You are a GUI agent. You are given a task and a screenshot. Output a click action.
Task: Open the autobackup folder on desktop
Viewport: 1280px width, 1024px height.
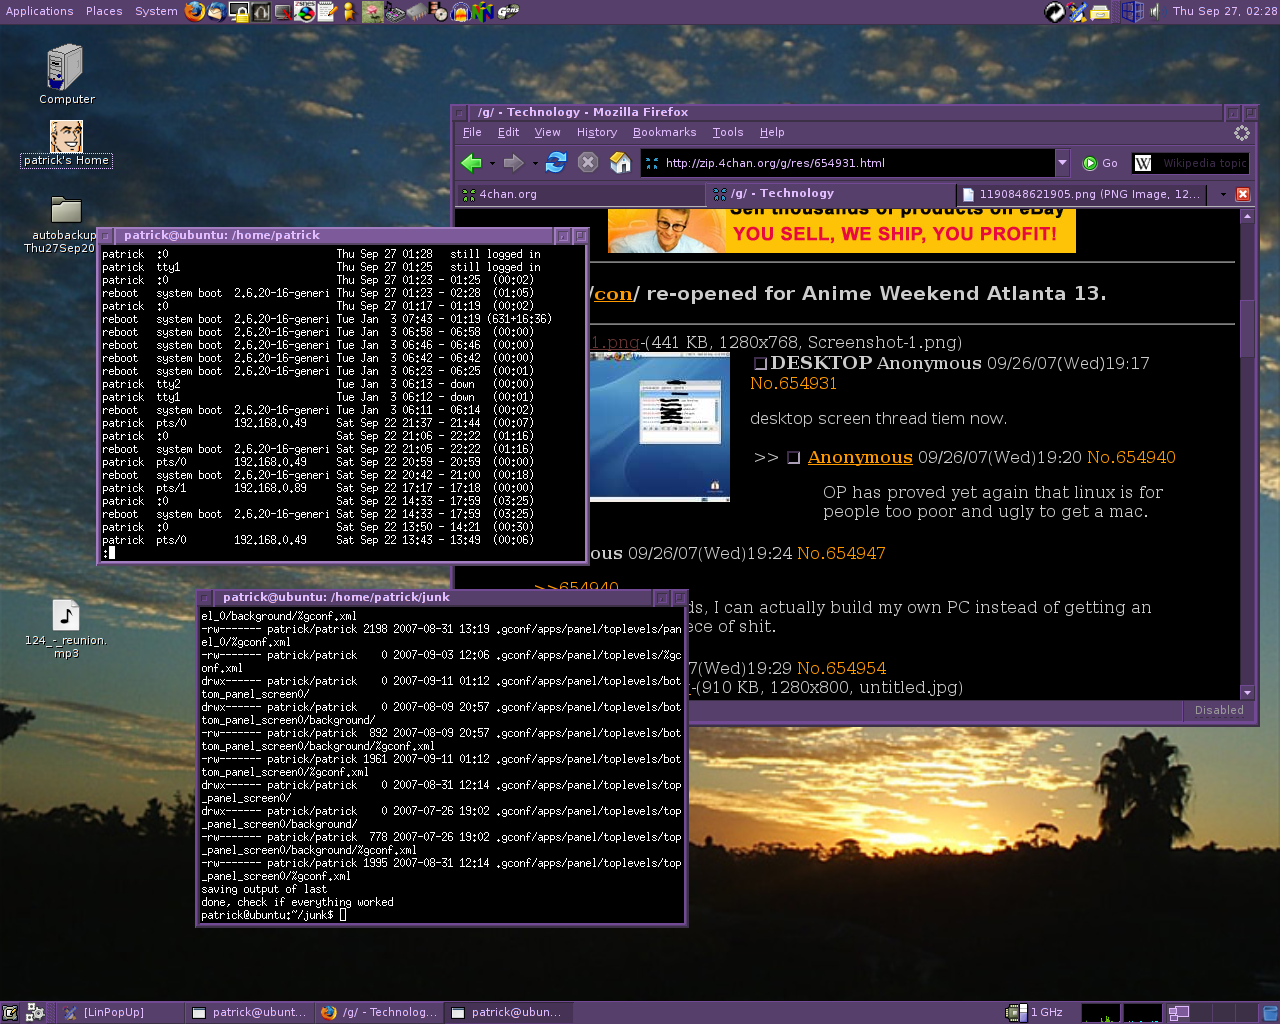click(64, 225)
